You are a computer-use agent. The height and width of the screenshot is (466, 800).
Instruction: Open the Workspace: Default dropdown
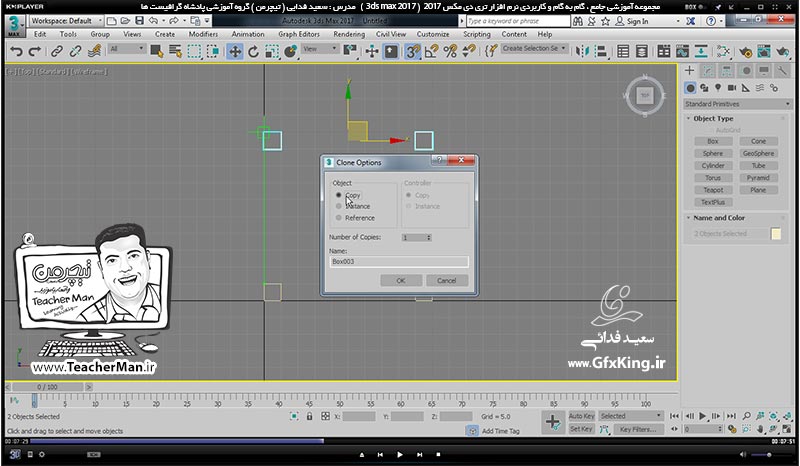coord(66,21)
